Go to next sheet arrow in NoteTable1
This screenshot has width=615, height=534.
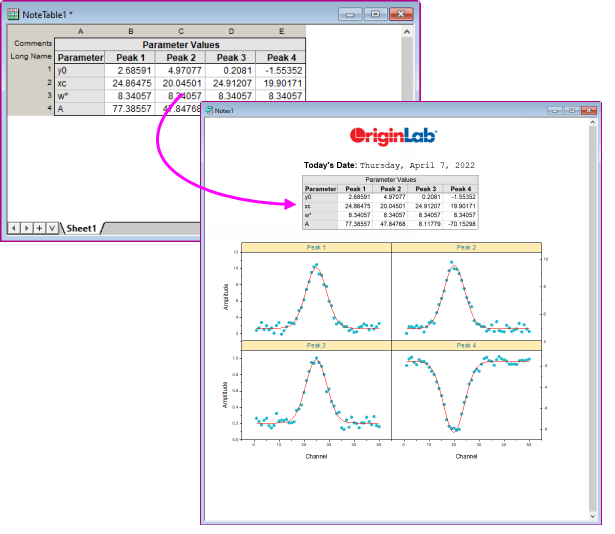27,228
